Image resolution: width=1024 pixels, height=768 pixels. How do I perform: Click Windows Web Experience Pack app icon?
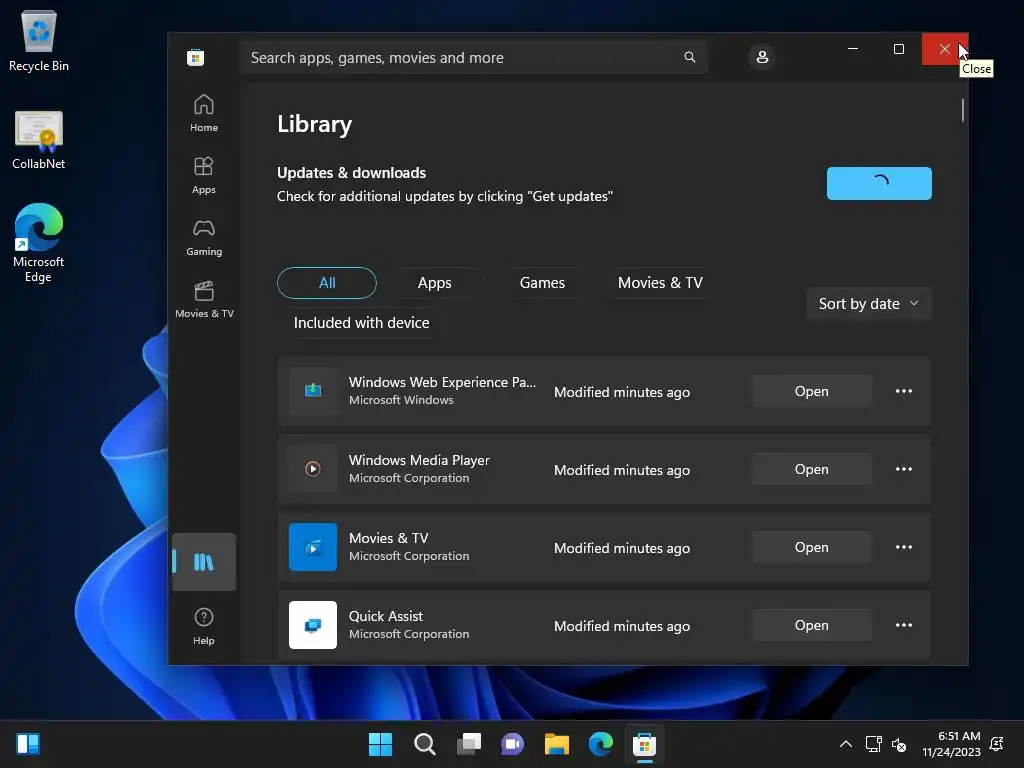coord(313,391)
